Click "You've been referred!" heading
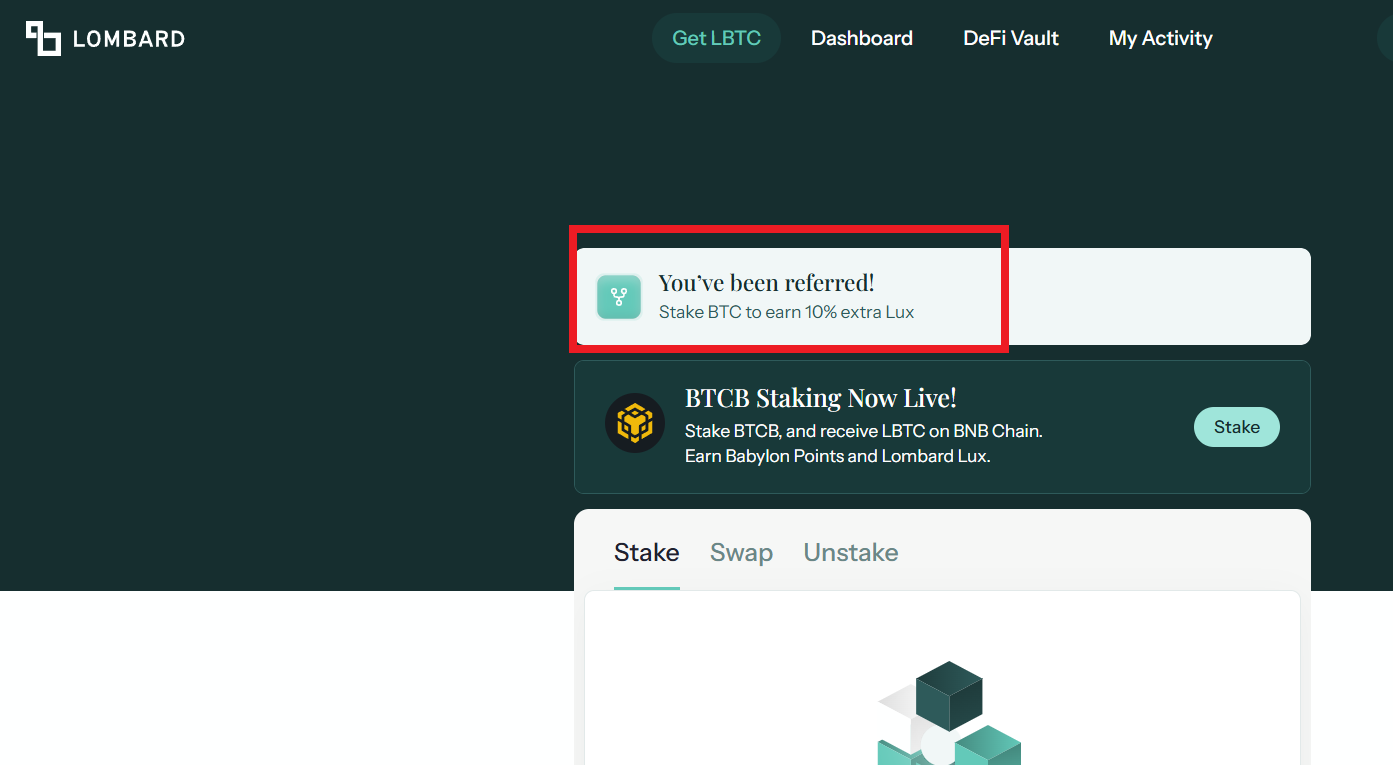This screenshot has height=765, width=1393. (x=766, y=283)
